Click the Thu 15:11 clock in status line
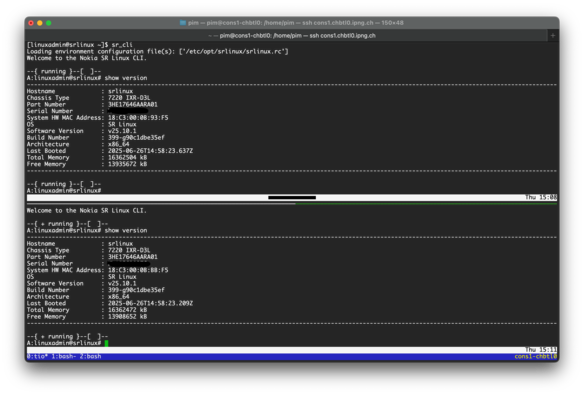The image size is (584, 395). pos(541,350)
